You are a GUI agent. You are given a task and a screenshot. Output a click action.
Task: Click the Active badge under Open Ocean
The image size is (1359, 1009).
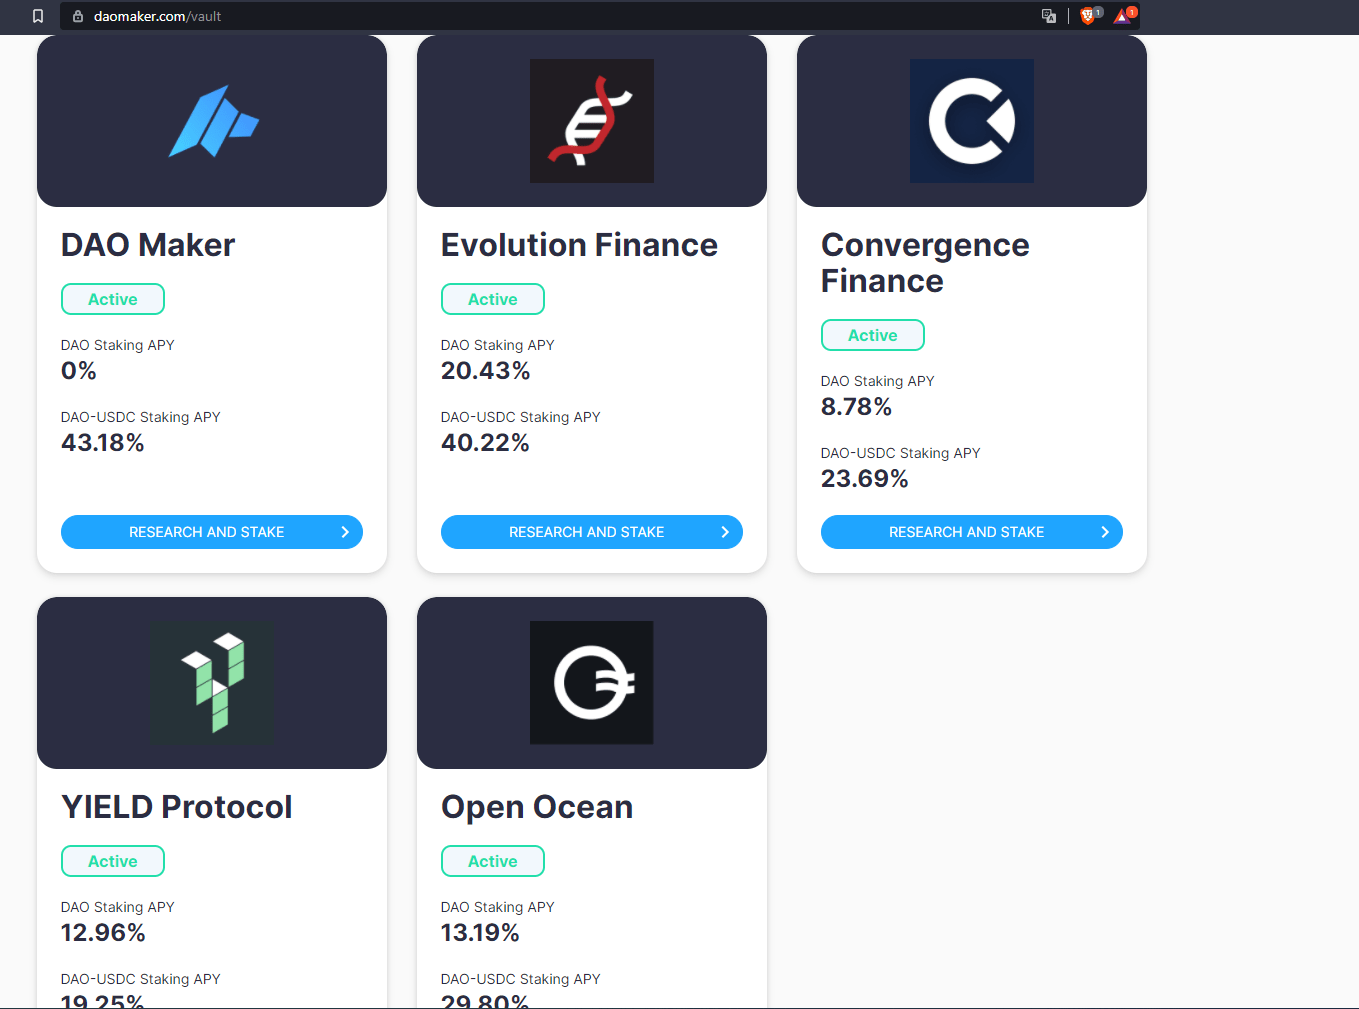click(x=493, y=861)
